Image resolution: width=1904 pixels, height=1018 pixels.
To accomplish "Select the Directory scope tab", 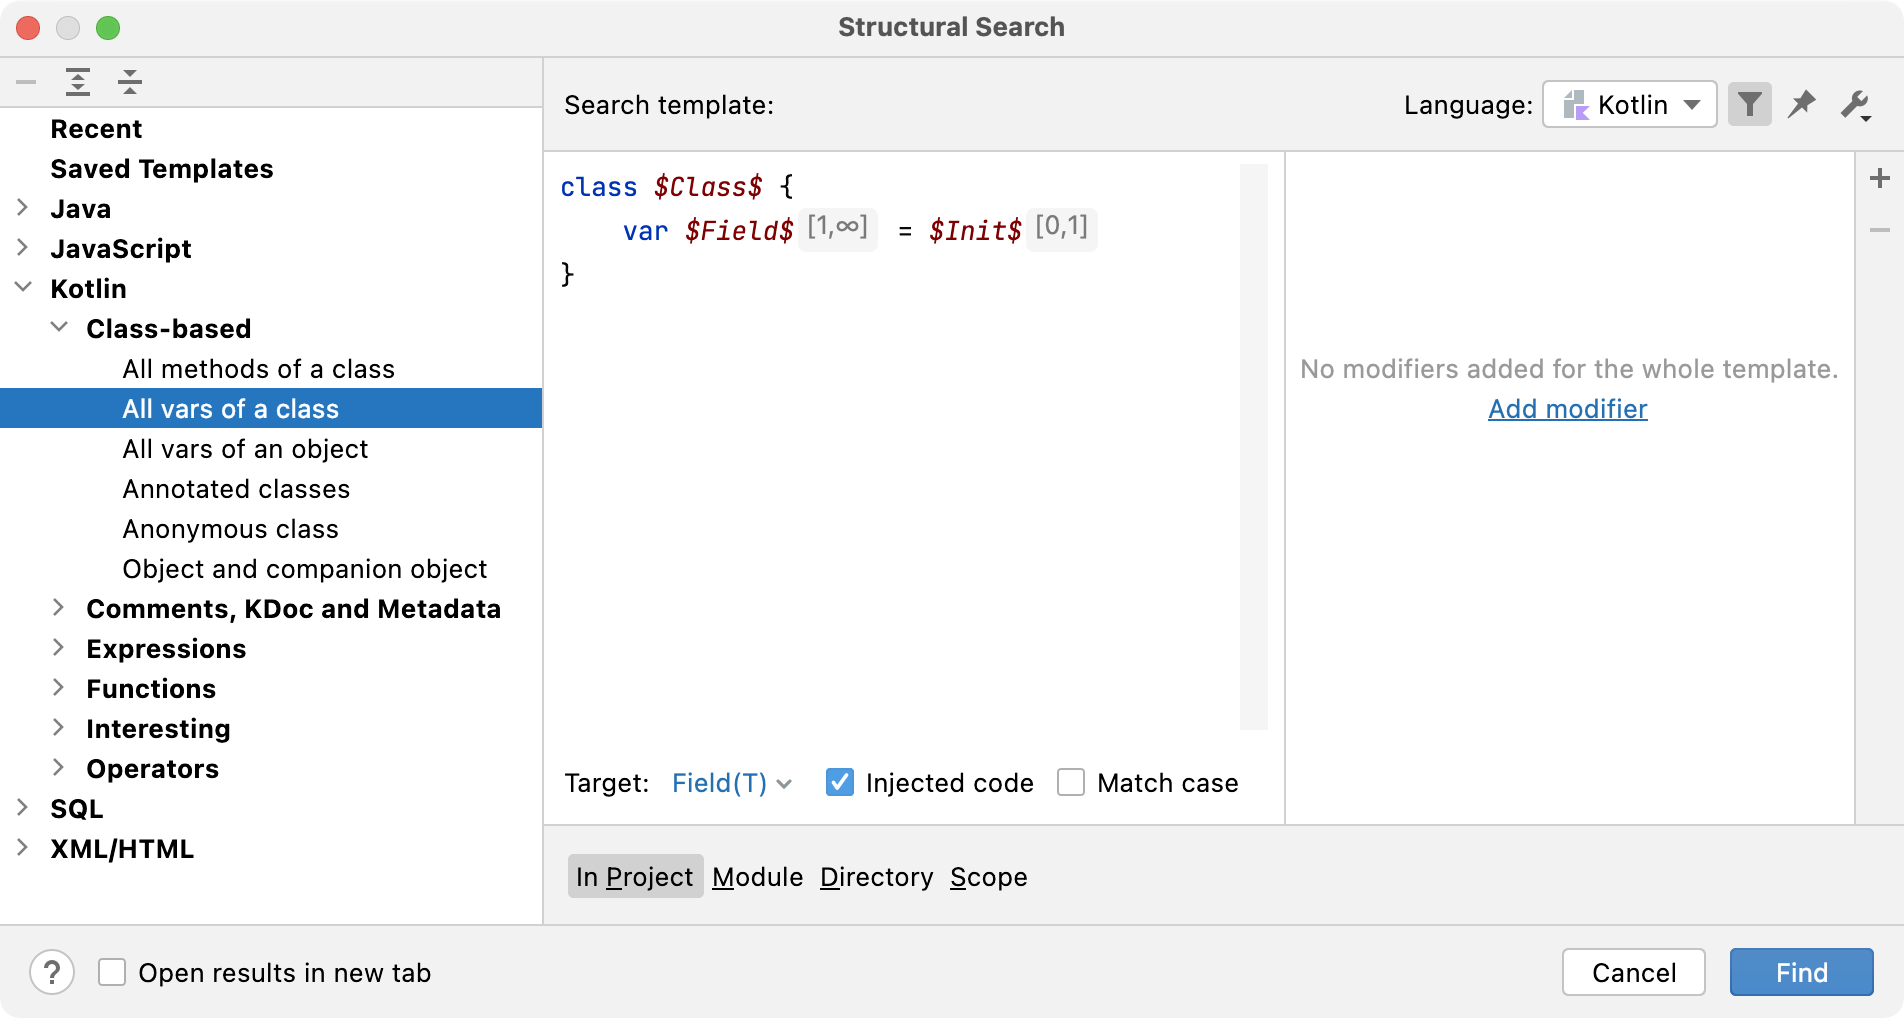I will click(876, 877).
